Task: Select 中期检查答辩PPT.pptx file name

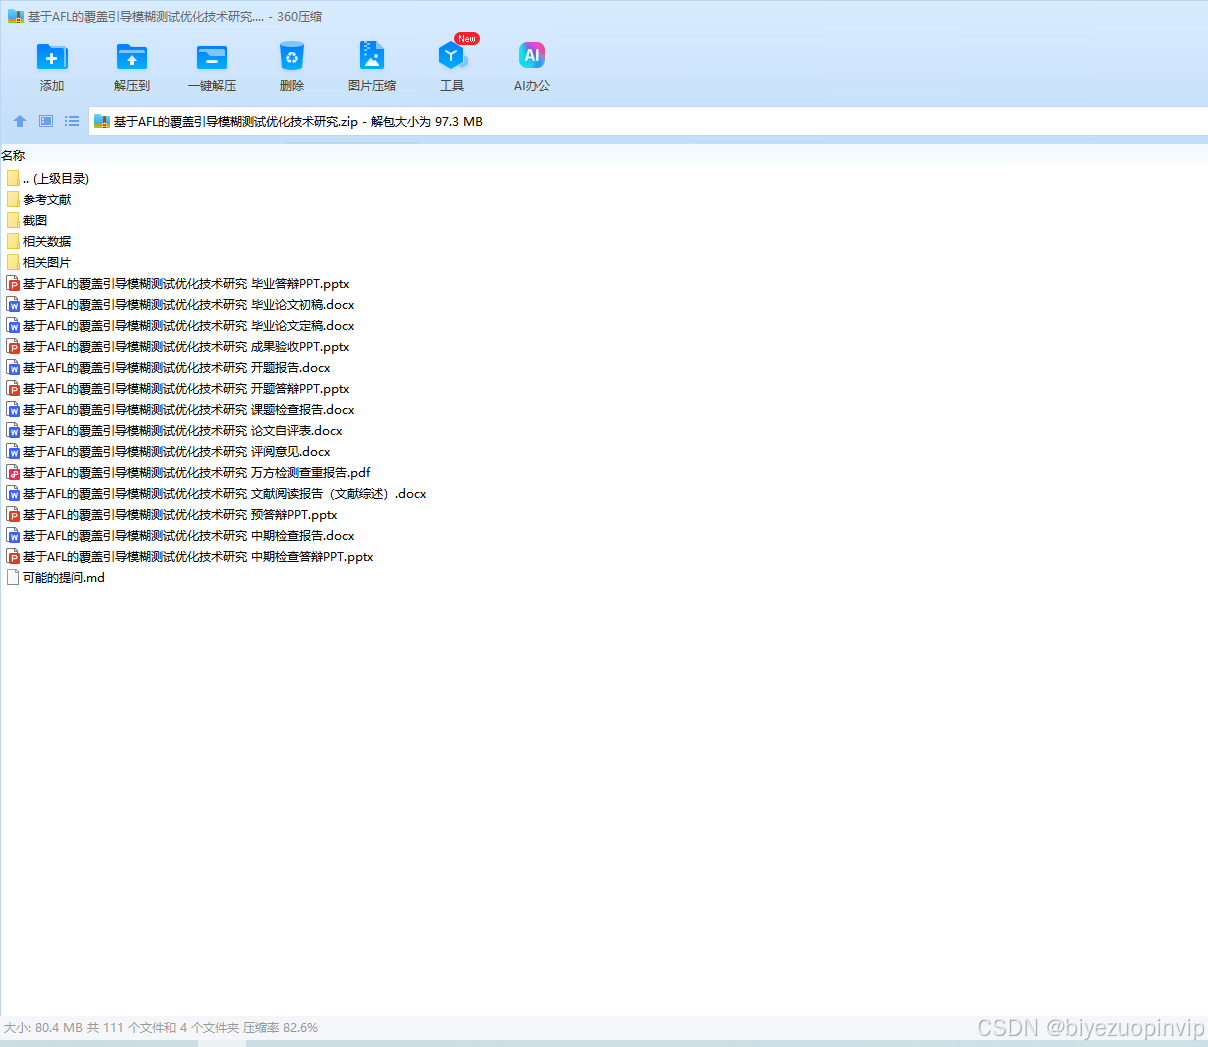Action: tap(198, 557)
